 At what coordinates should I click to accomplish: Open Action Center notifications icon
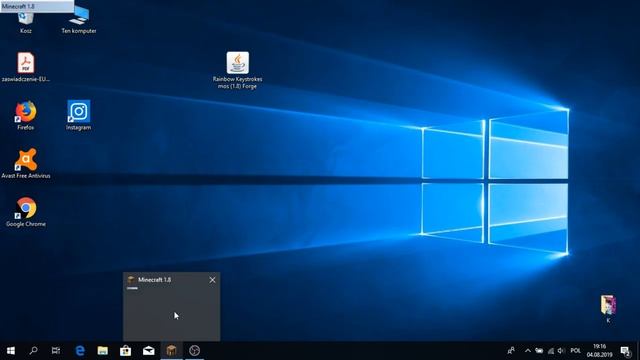pyautogui.click(x=625, y=351)
